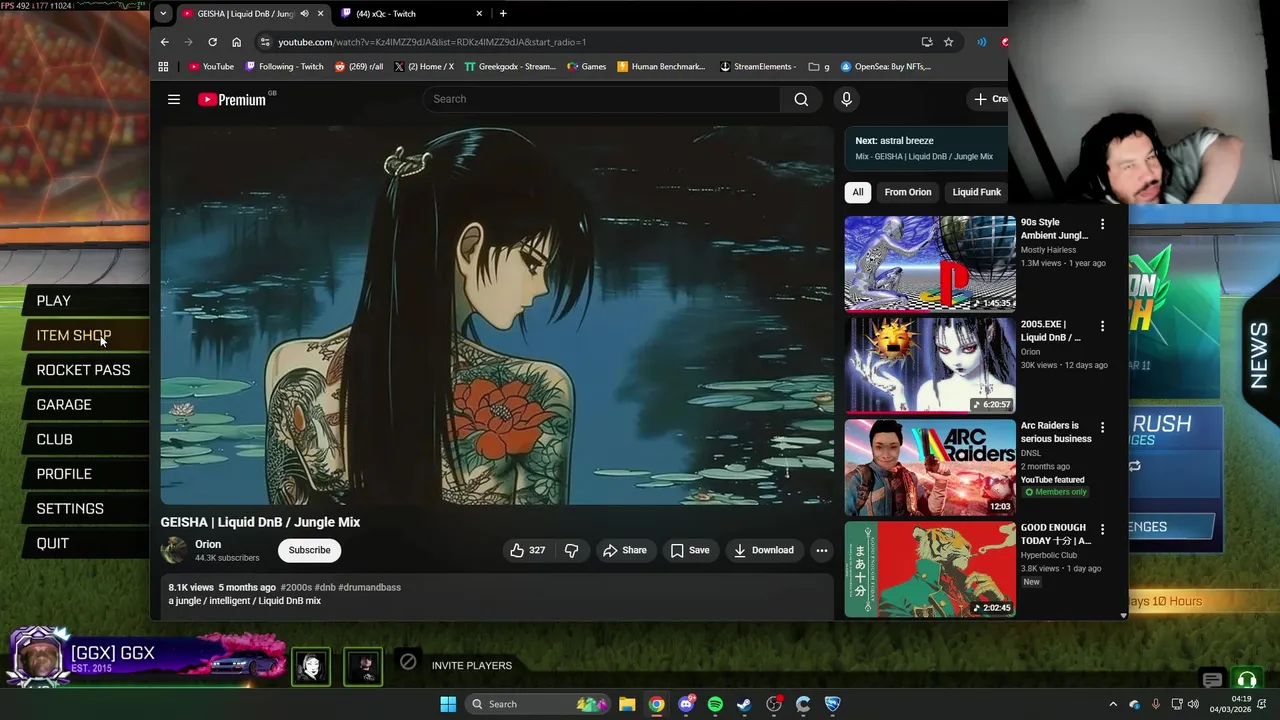Select the GEISHA Liquid DnB tab

pos(253,14)
